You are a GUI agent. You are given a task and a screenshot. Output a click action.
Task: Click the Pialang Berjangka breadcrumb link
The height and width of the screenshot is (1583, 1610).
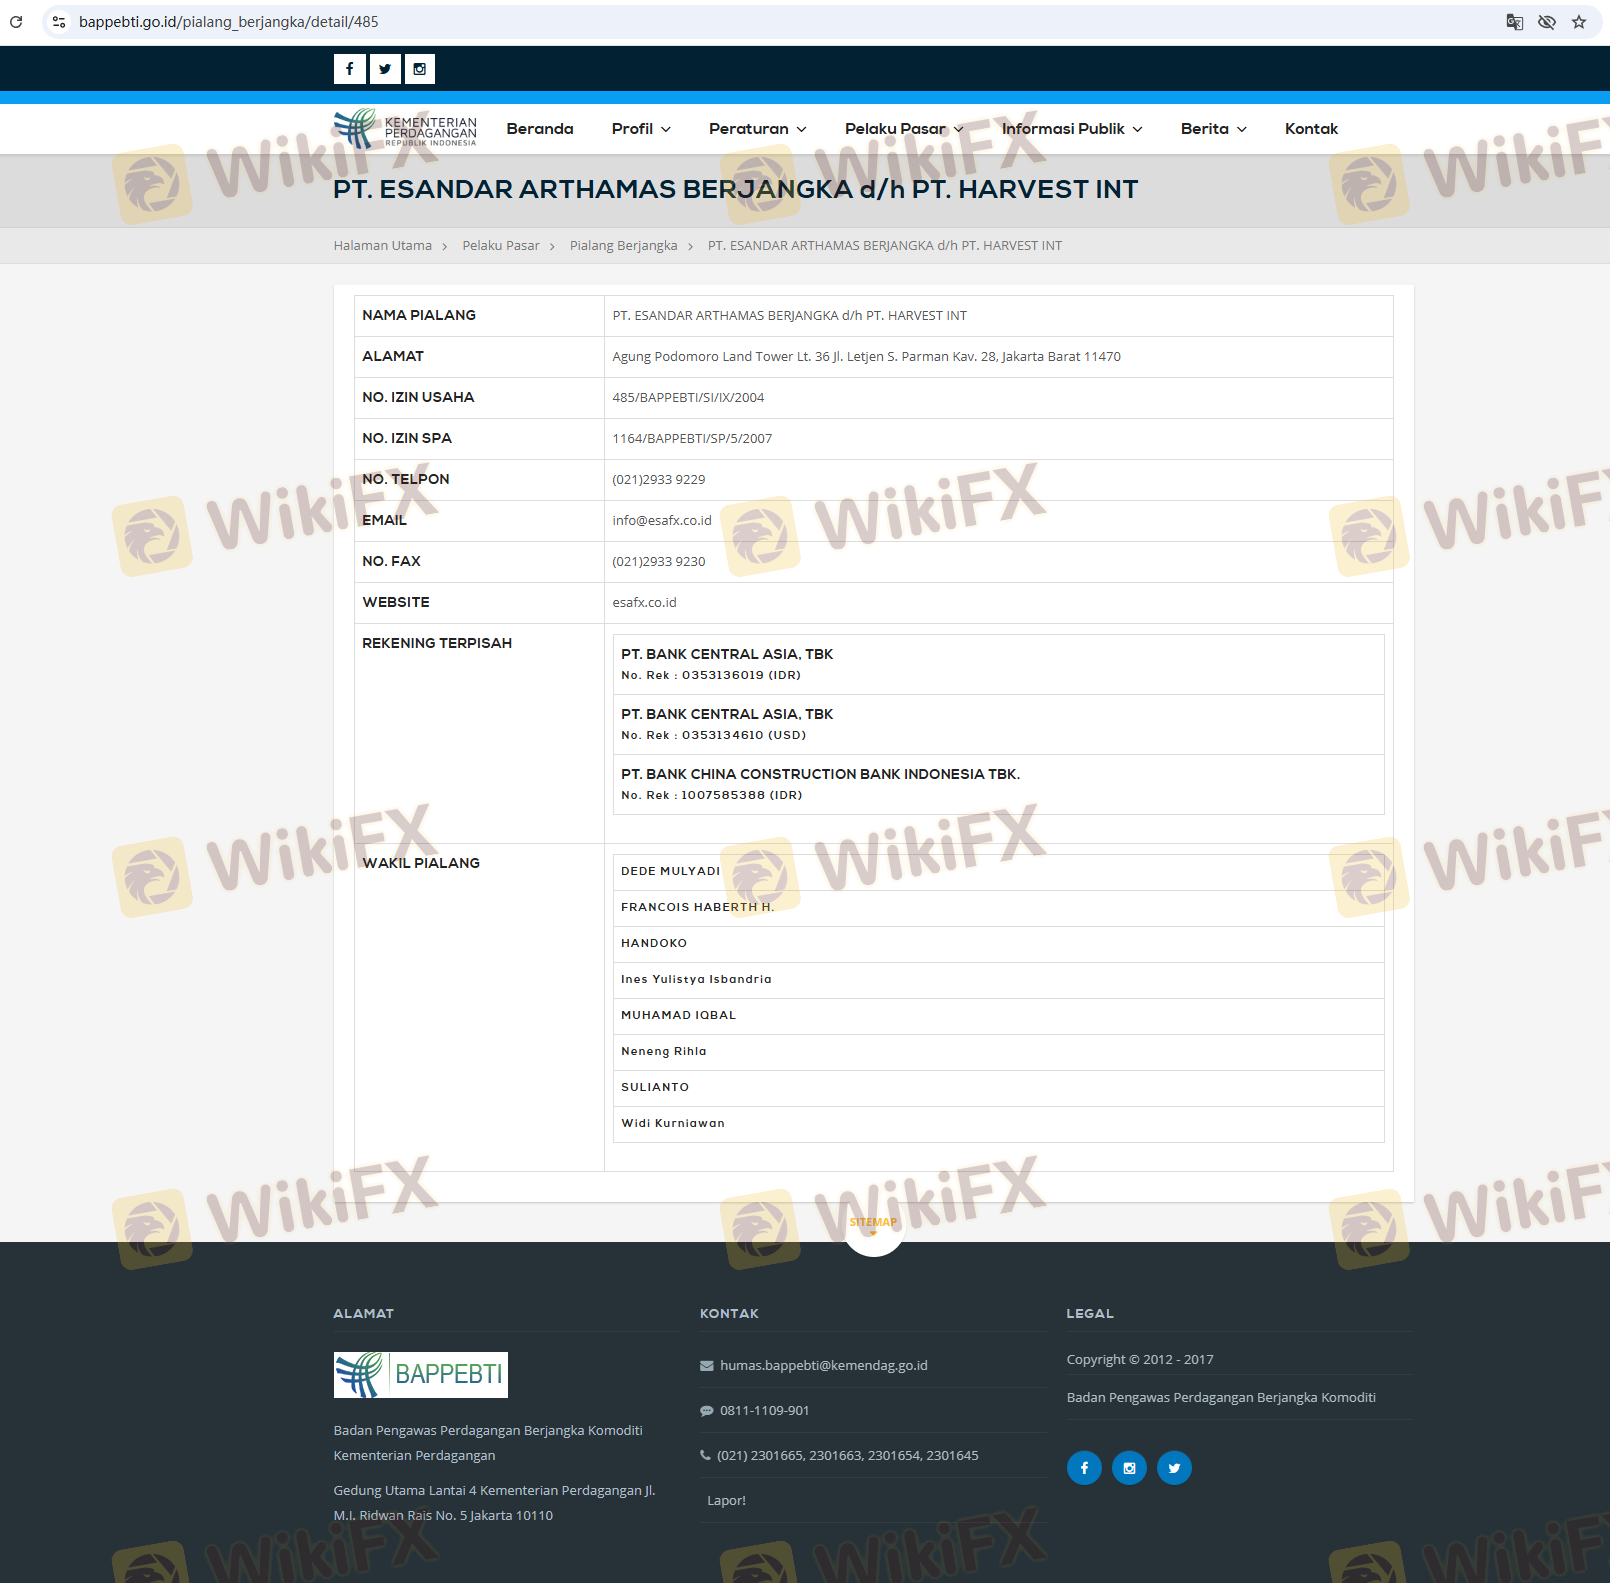pyautogui.click(x=623, y=246)
